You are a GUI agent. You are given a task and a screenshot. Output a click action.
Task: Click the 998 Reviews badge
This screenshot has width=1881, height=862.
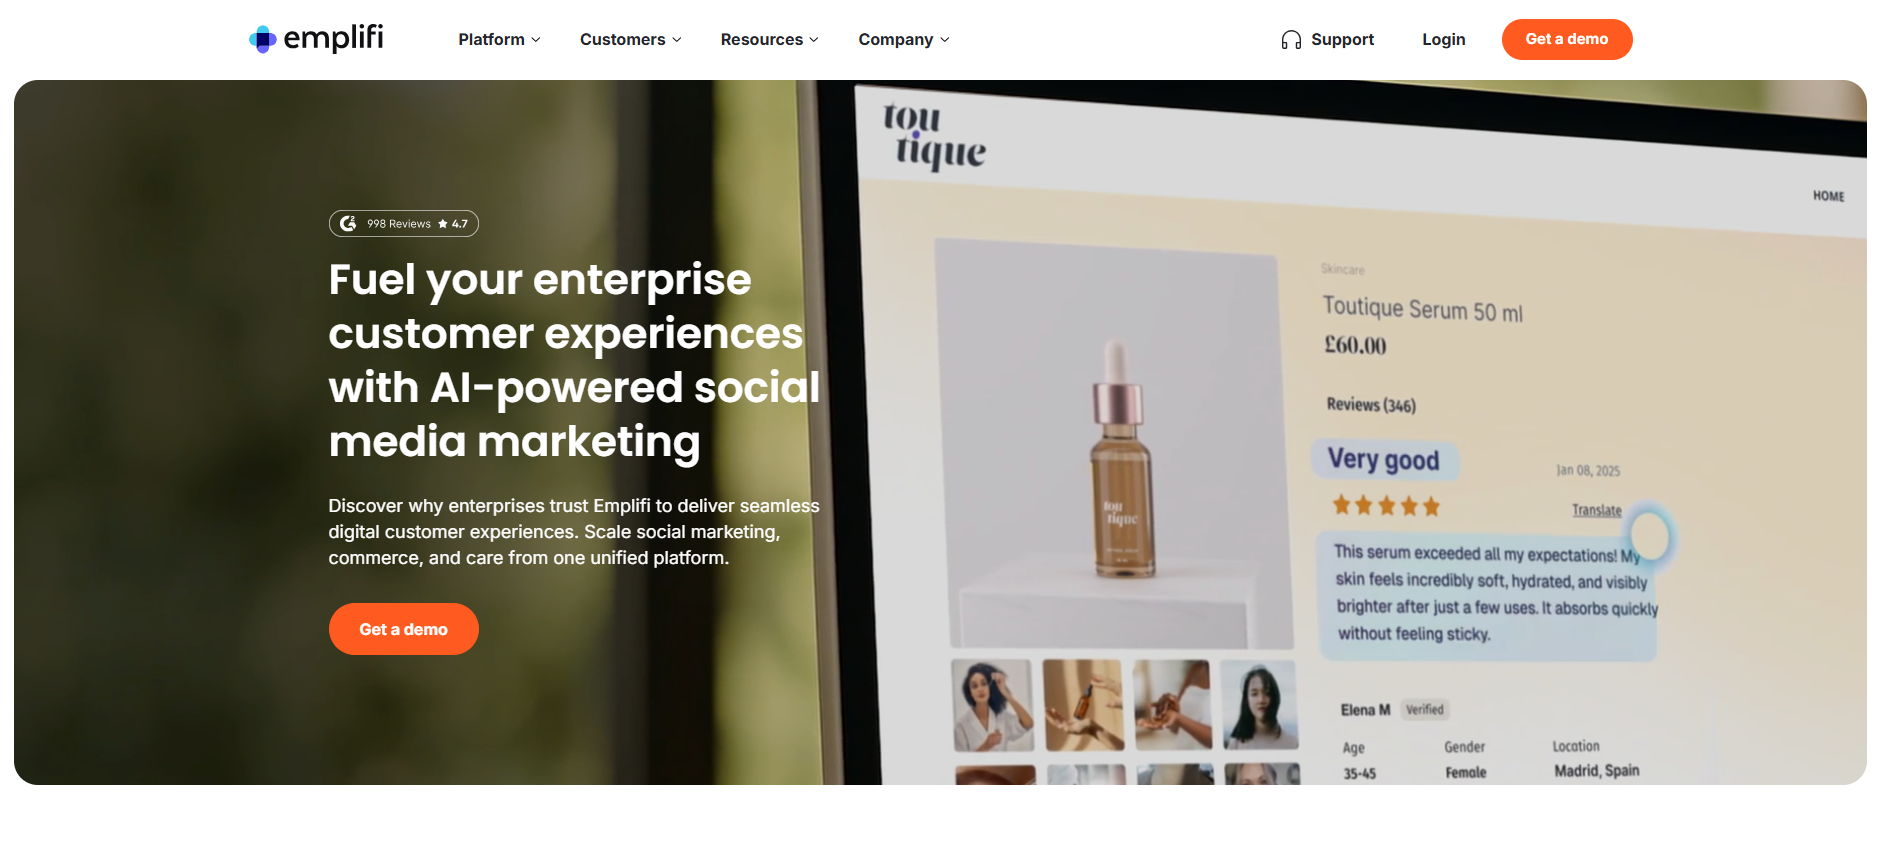point(404,224)
